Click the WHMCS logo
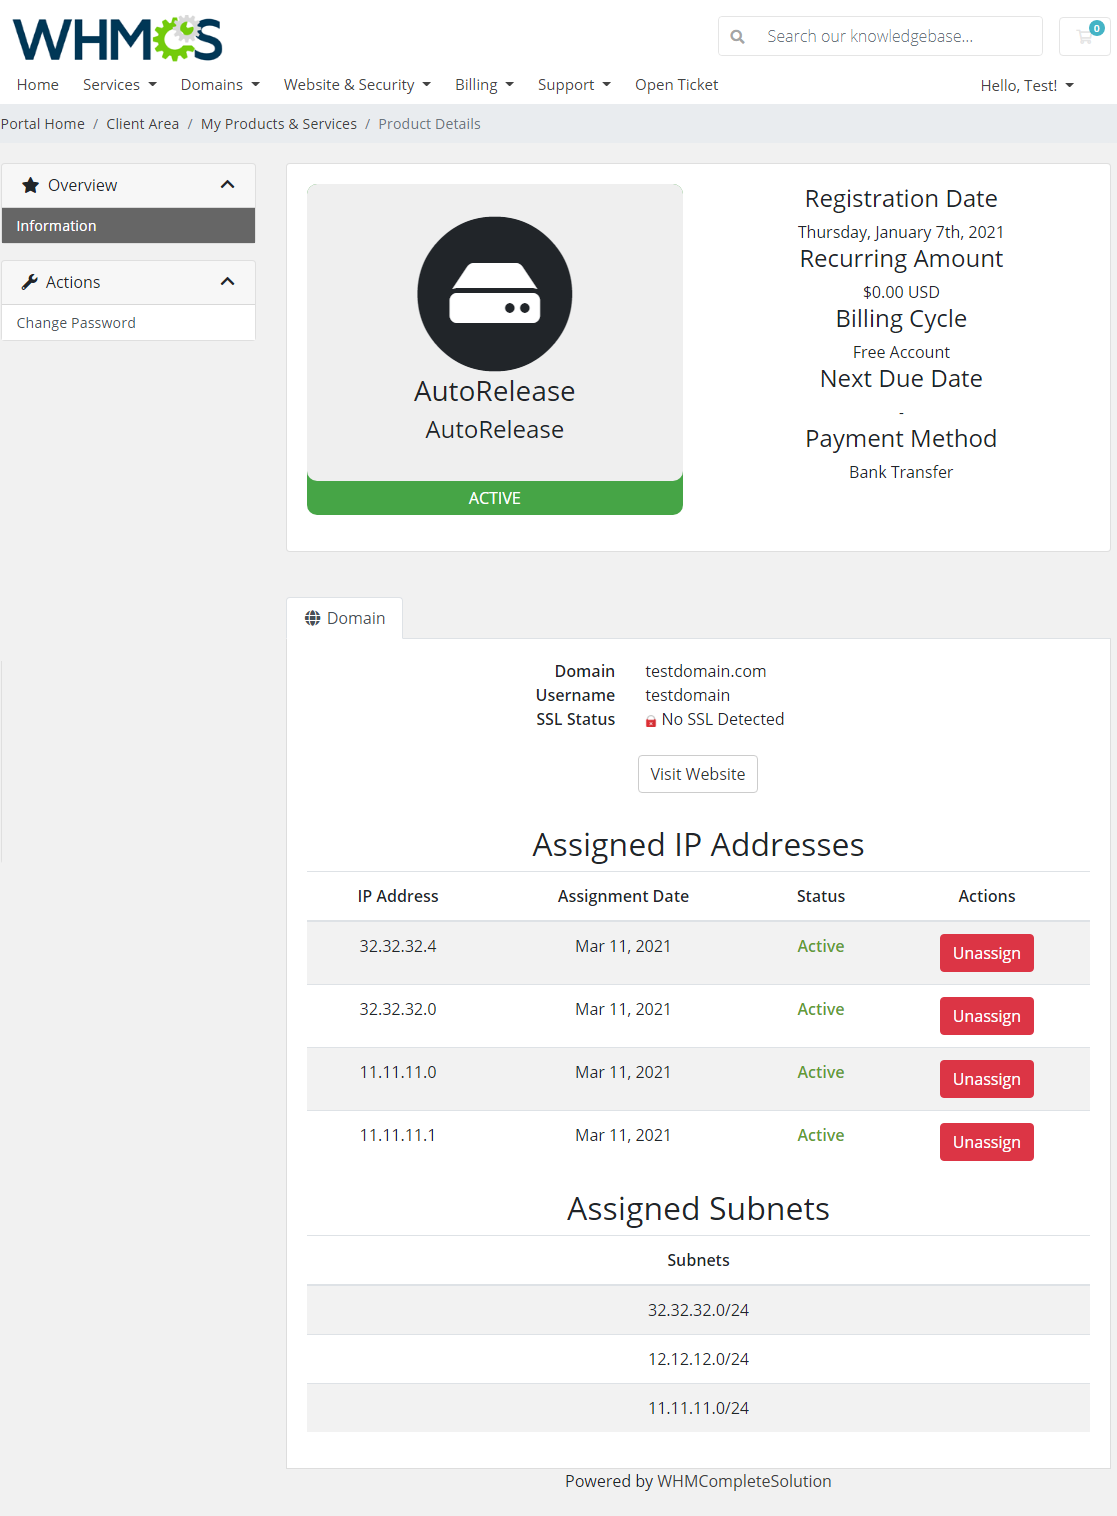Viewport: 1117px width, 1516px height. pyautogui.click(x=117, y=39)
